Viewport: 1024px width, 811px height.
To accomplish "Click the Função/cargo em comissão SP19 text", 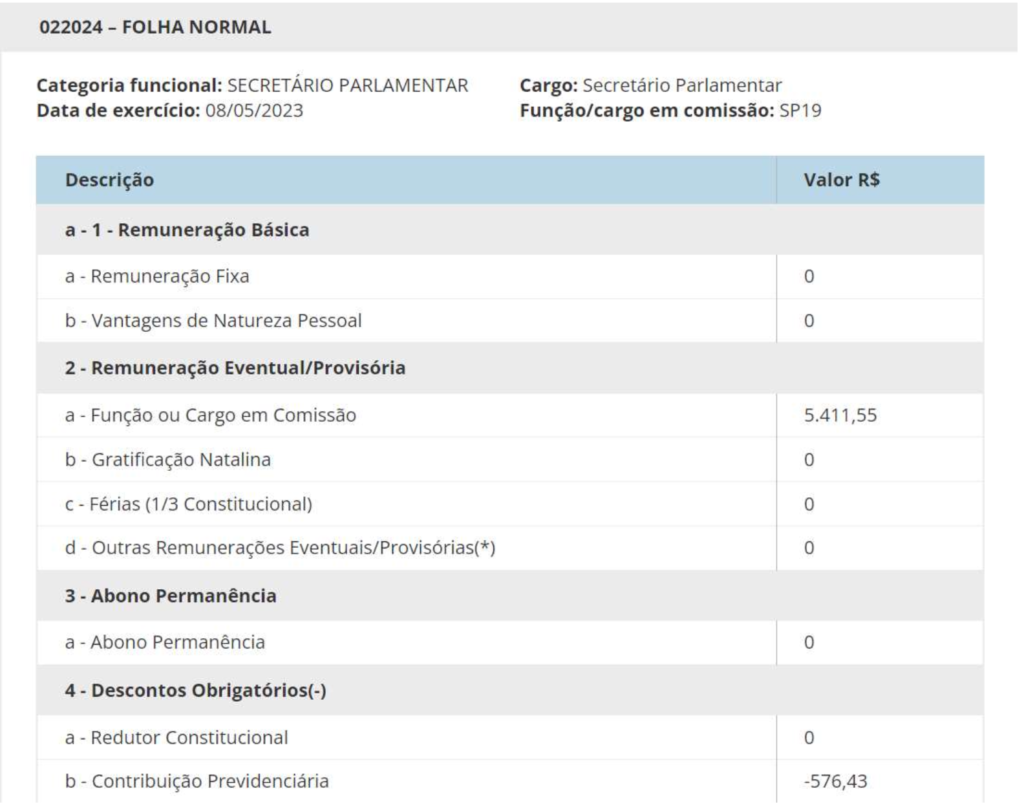I will point(670,111).
